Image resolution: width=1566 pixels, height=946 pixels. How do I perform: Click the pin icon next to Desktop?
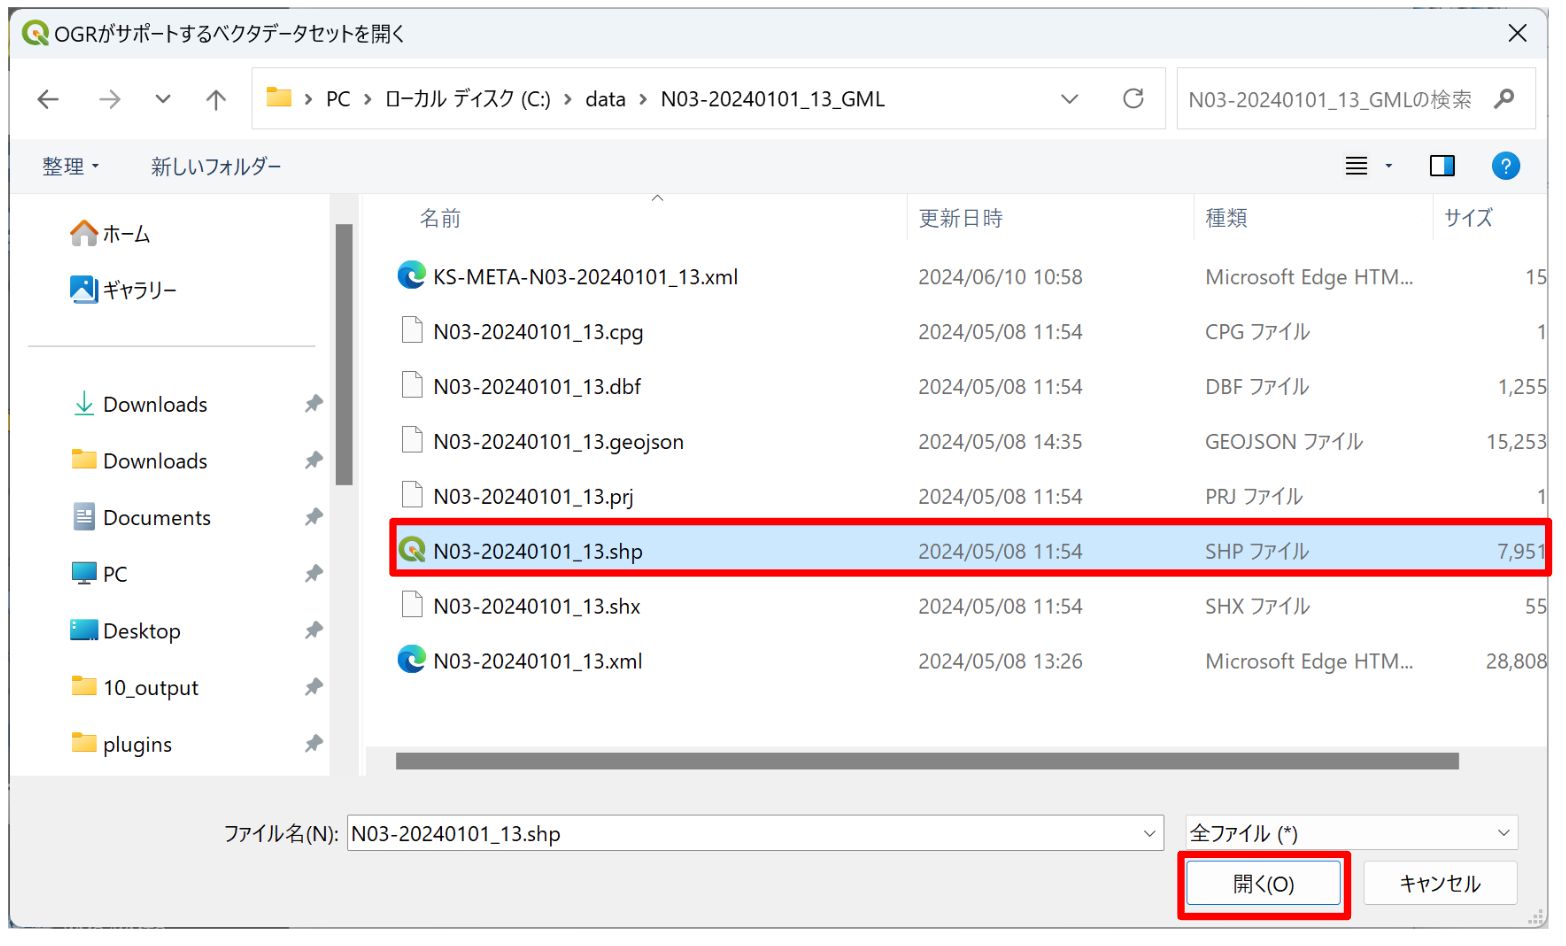click(x=314, y=630)
